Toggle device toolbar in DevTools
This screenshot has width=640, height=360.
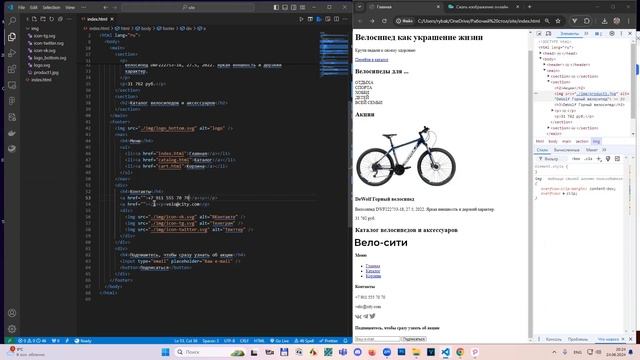548,33
